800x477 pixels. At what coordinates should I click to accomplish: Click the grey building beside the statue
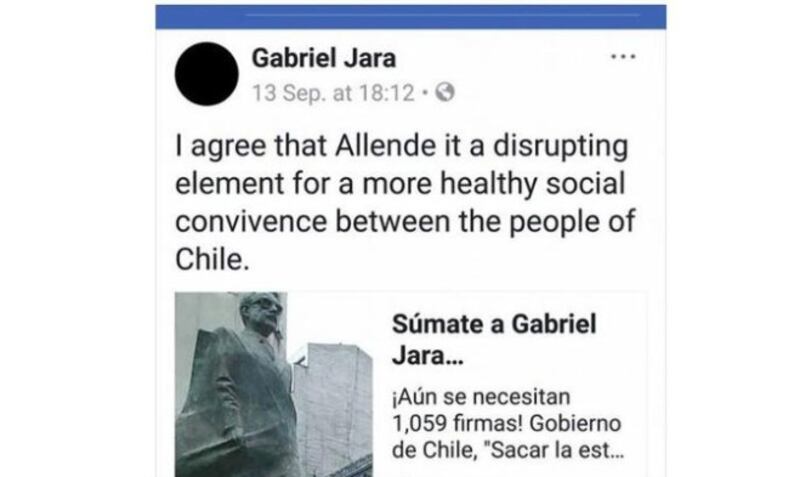coord(334,408)
